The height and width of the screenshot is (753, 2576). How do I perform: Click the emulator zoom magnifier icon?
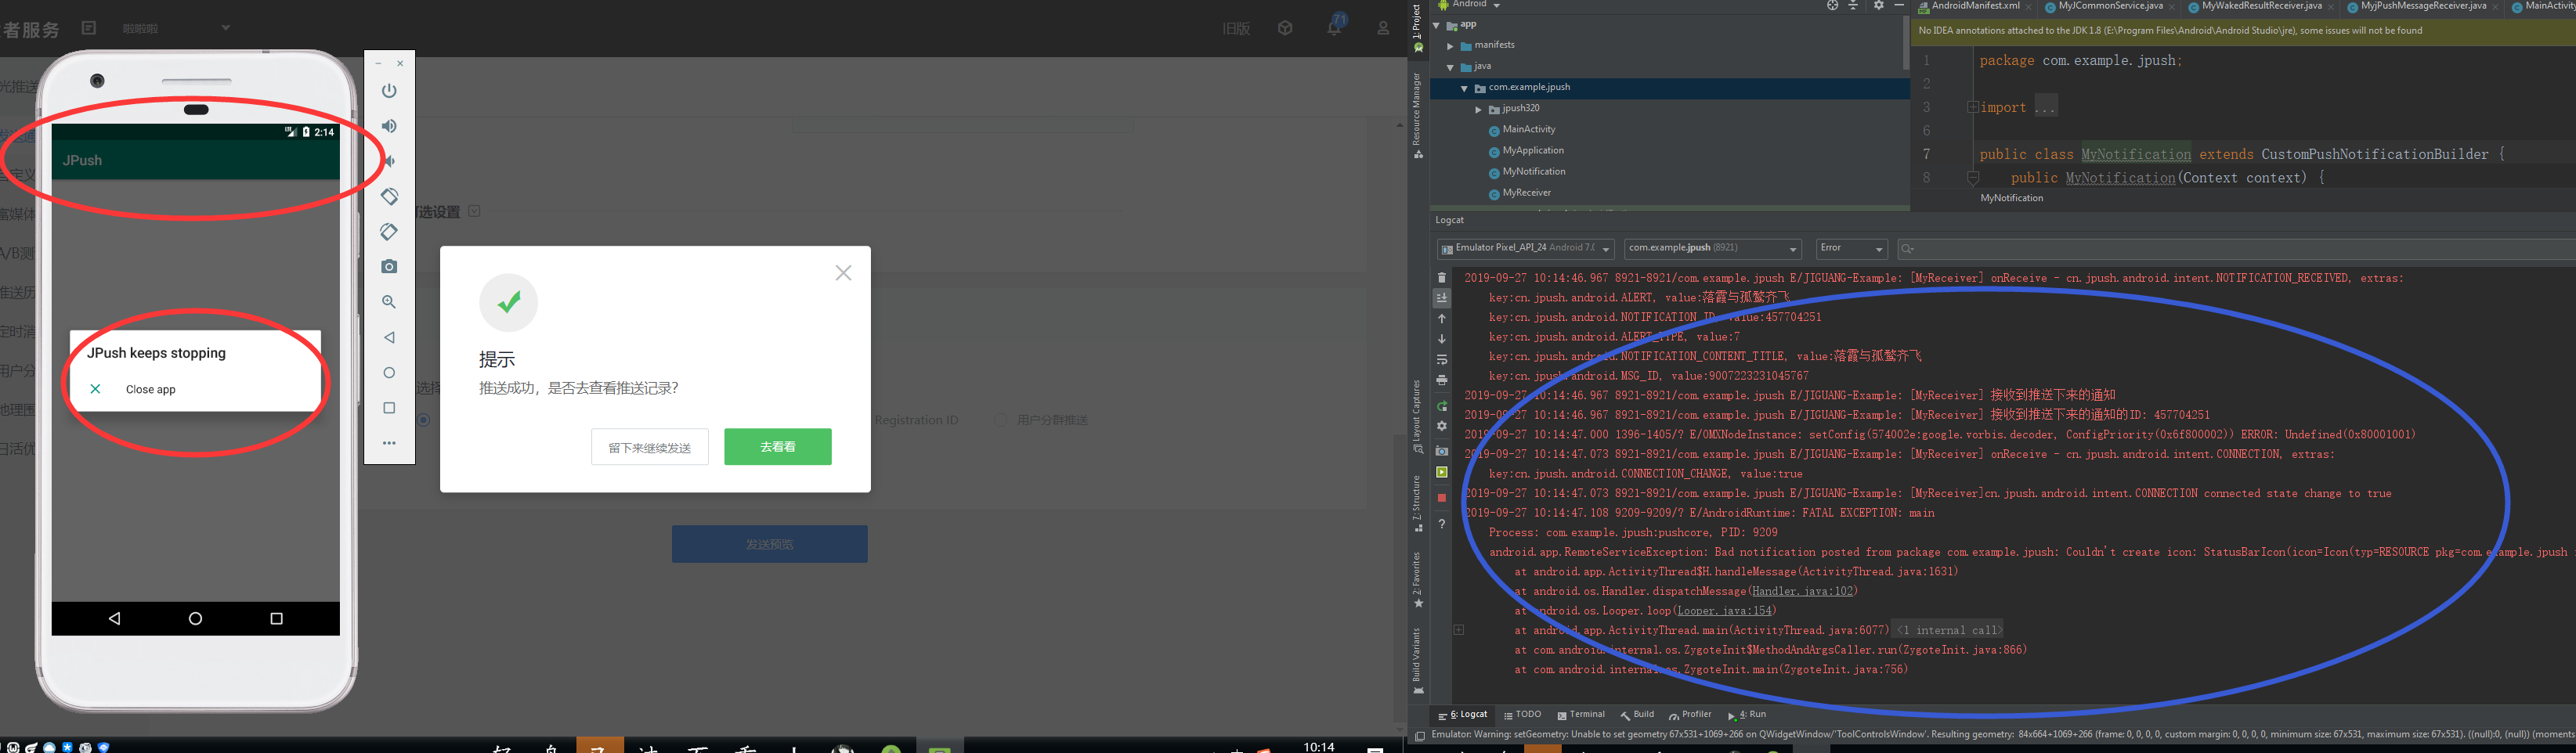(x=389, y=302)
